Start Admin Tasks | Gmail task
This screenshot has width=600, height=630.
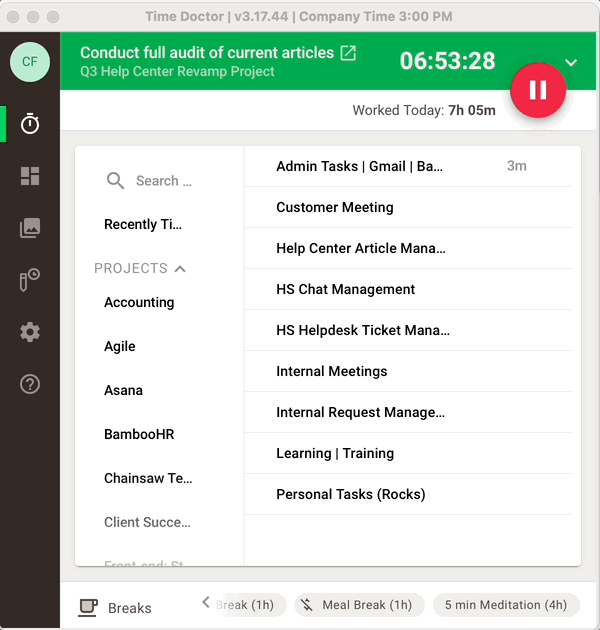[409, 166]
